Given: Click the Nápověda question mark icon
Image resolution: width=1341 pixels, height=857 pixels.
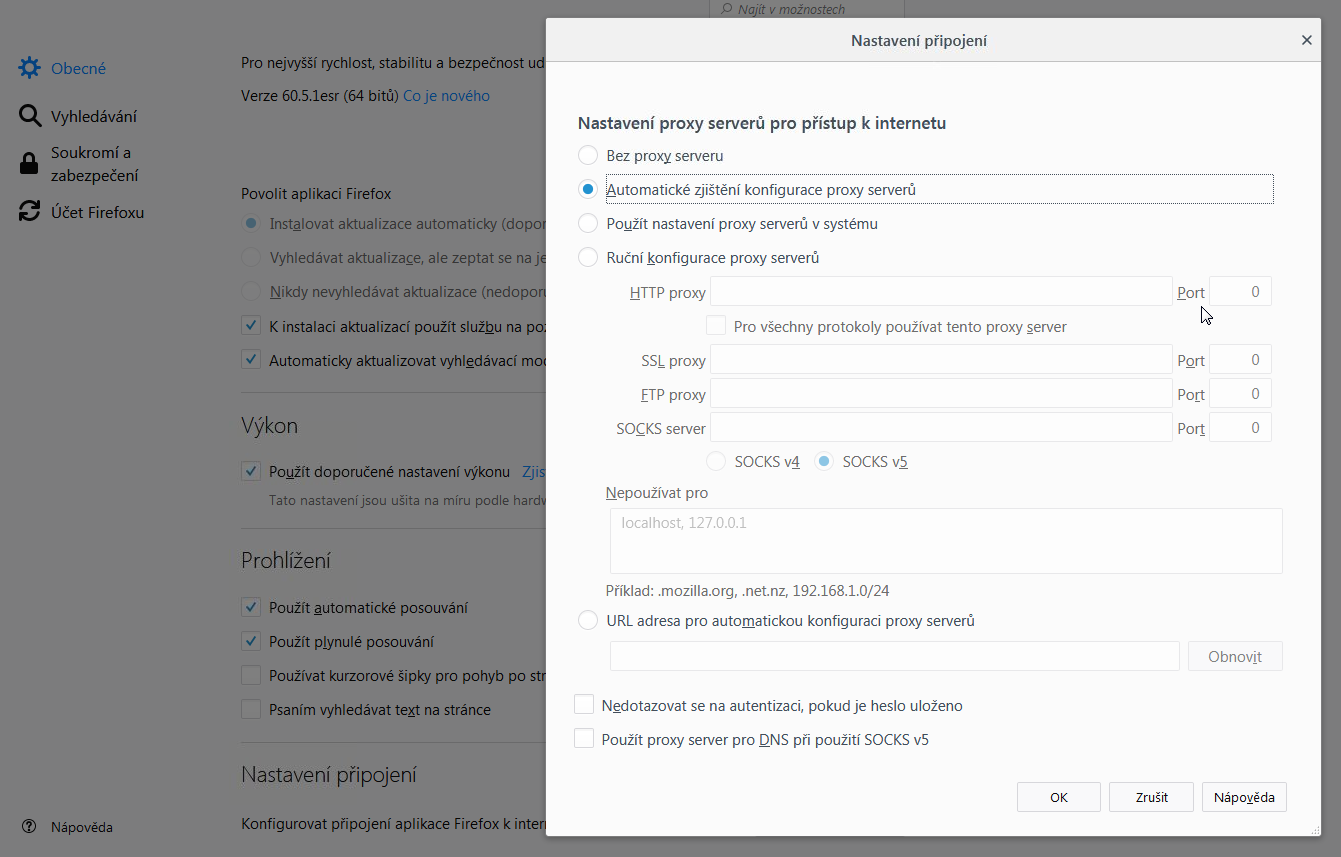Looking at the screenshot, I should 30,827.
